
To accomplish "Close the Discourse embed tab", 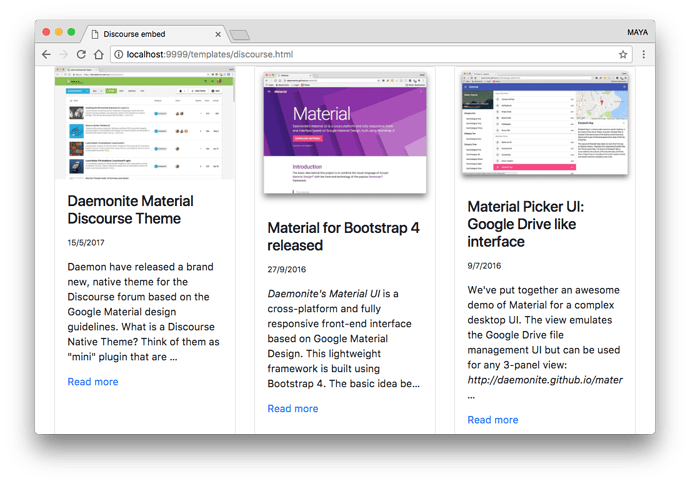I will click(219, 32).
